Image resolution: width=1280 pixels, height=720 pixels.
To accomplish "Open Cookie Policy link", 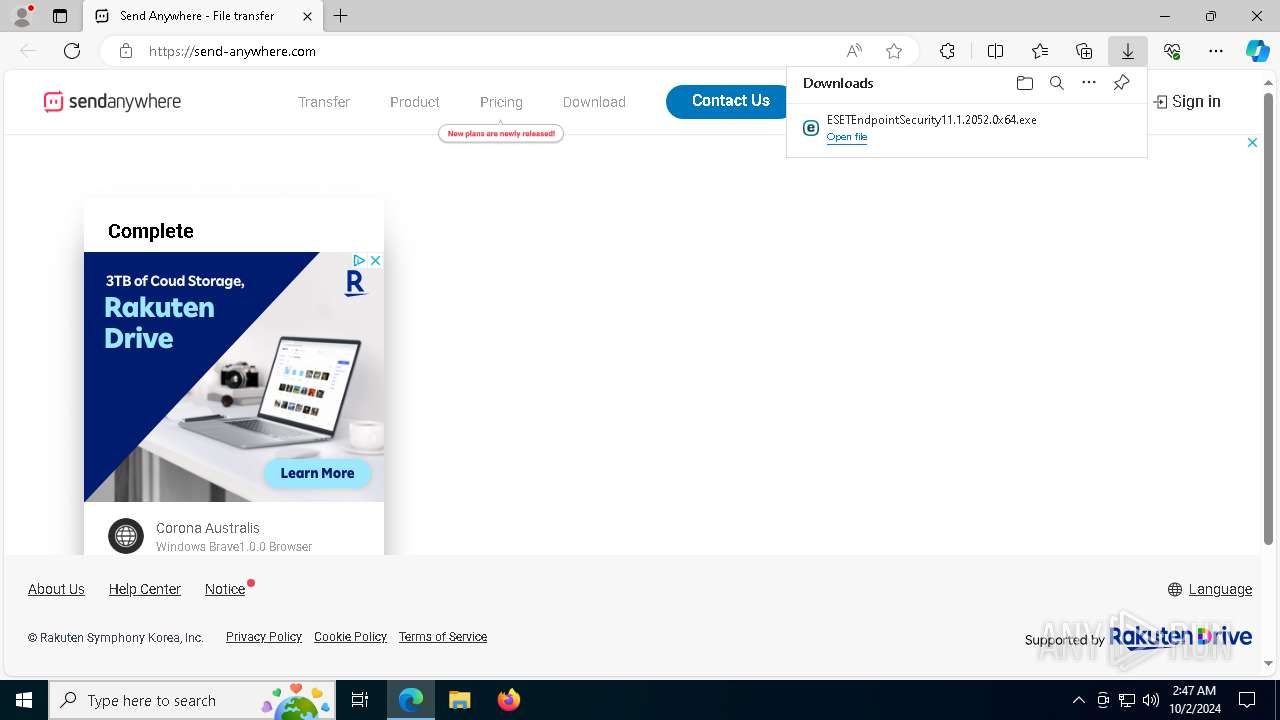I will 350,637.
